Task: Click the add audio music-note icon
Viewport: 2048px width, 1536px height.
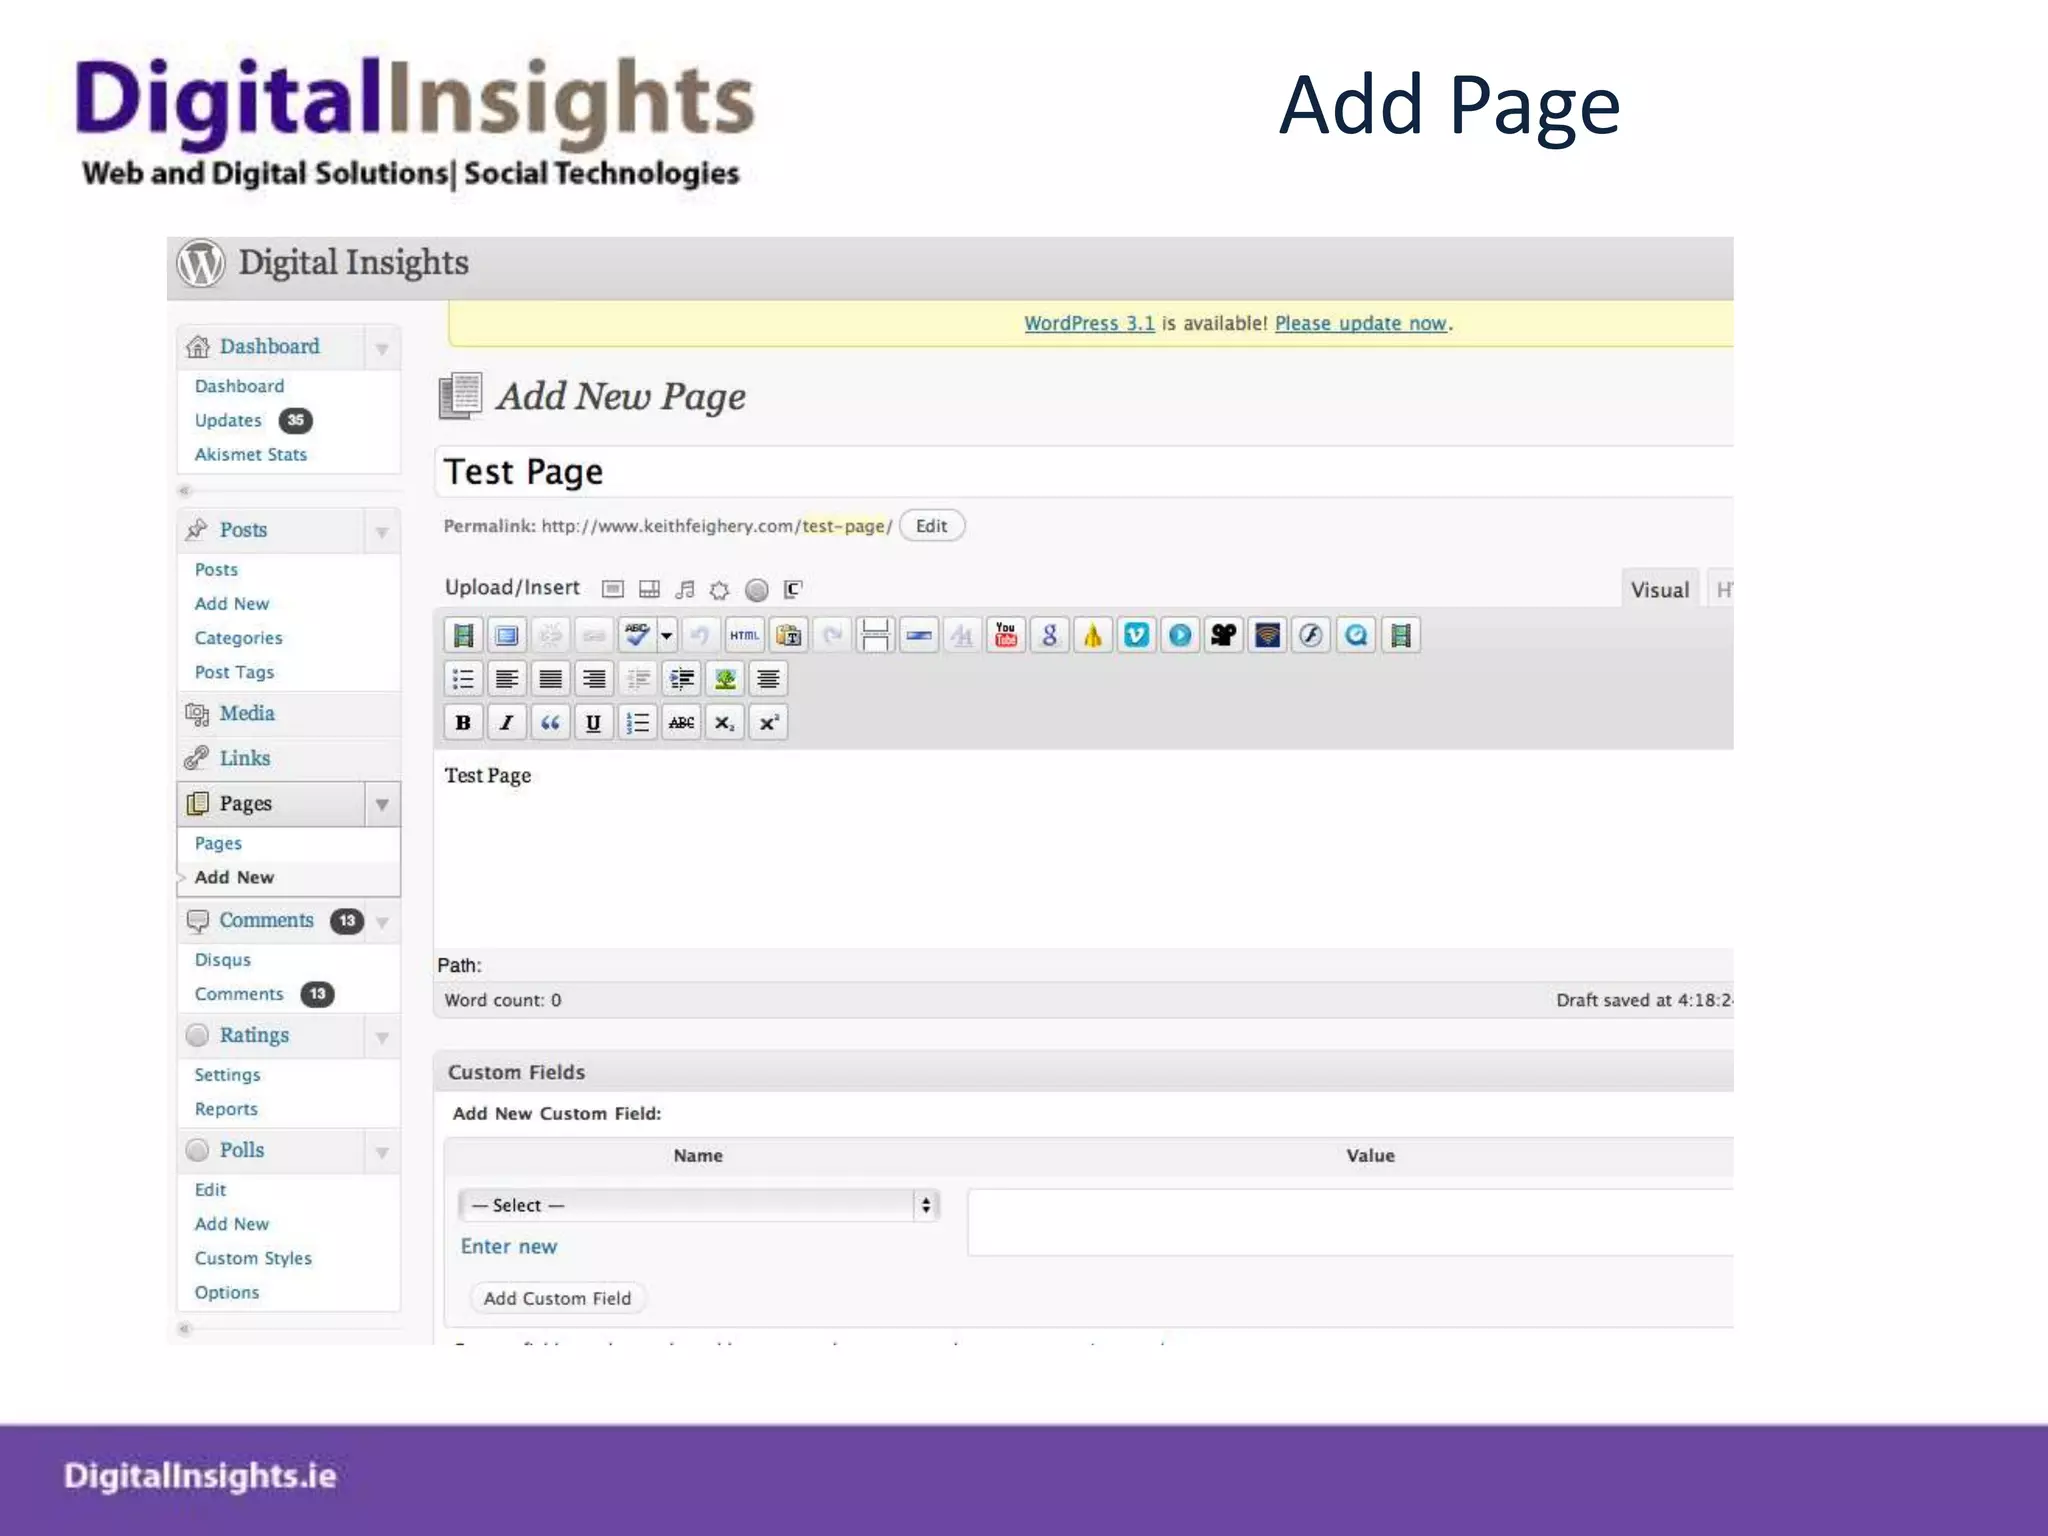Action: (685, 589)
